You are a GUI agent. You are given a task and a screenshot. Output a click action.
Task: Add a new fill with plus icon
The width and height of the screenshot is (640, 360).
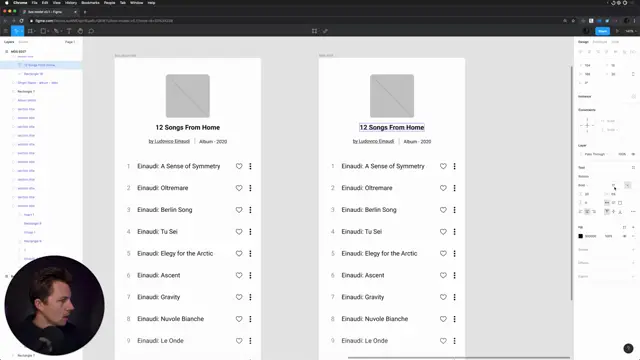(633, 227)
